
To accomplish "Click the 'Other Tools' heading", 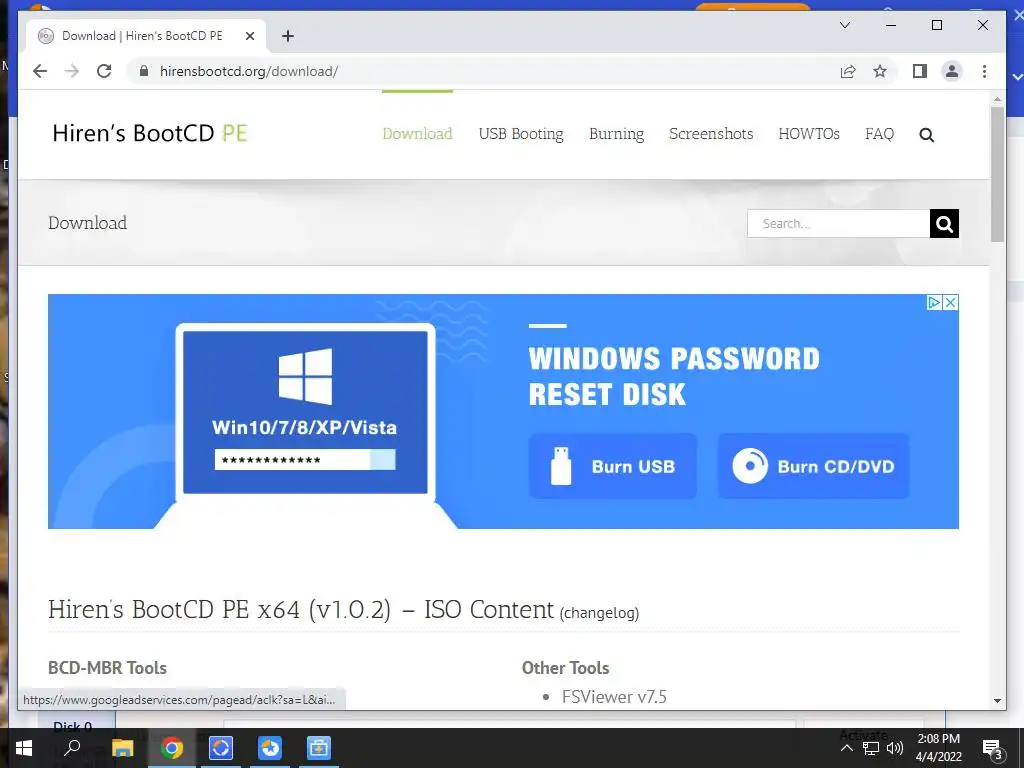I will coord(566,668).
